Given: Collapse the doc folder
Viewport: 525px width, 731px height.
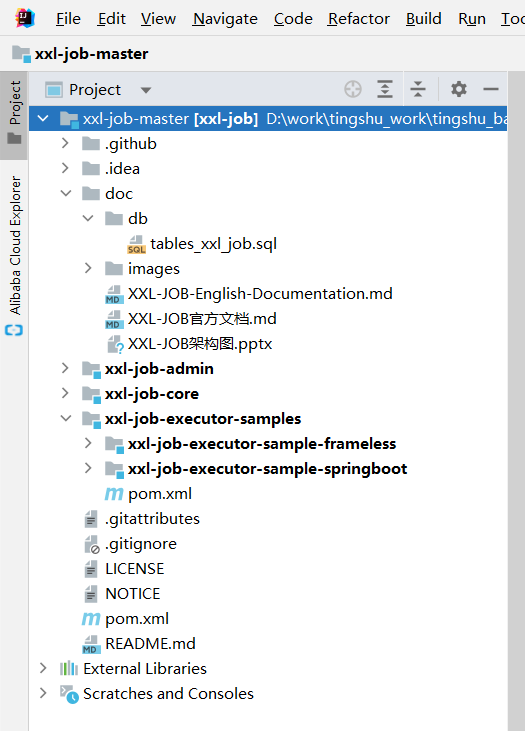Looking at the screenshot, I should (x=66, y=193).
